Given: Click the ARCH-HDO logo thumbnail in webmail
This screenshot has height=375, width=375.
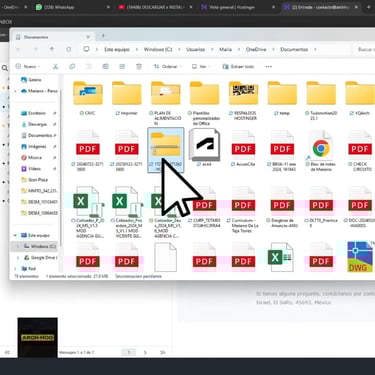Looking at the screenshot, I should pyautogui.click(x=38, y=337).
